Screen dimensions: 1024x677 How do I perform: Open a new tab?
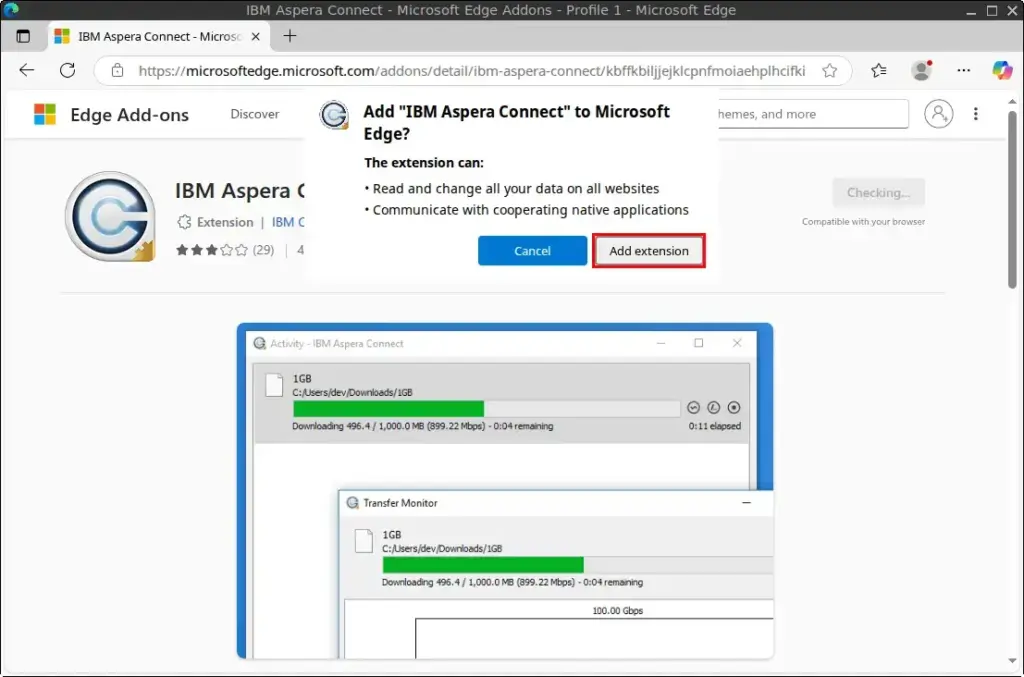point(290,36)
